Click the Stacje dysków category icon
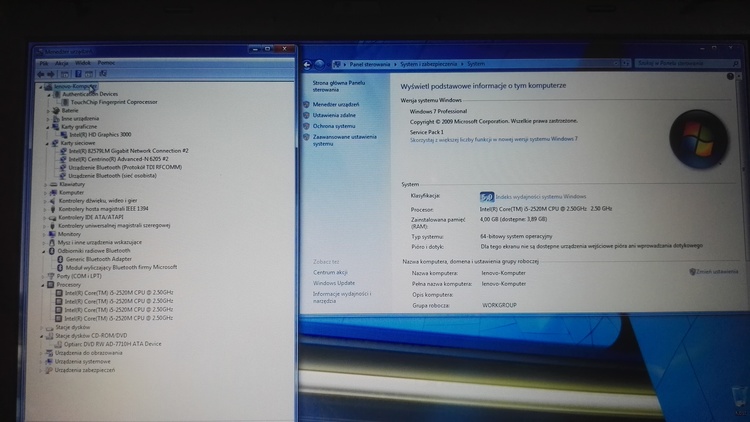Screen dimensions: 750x422 click(49, 328)
